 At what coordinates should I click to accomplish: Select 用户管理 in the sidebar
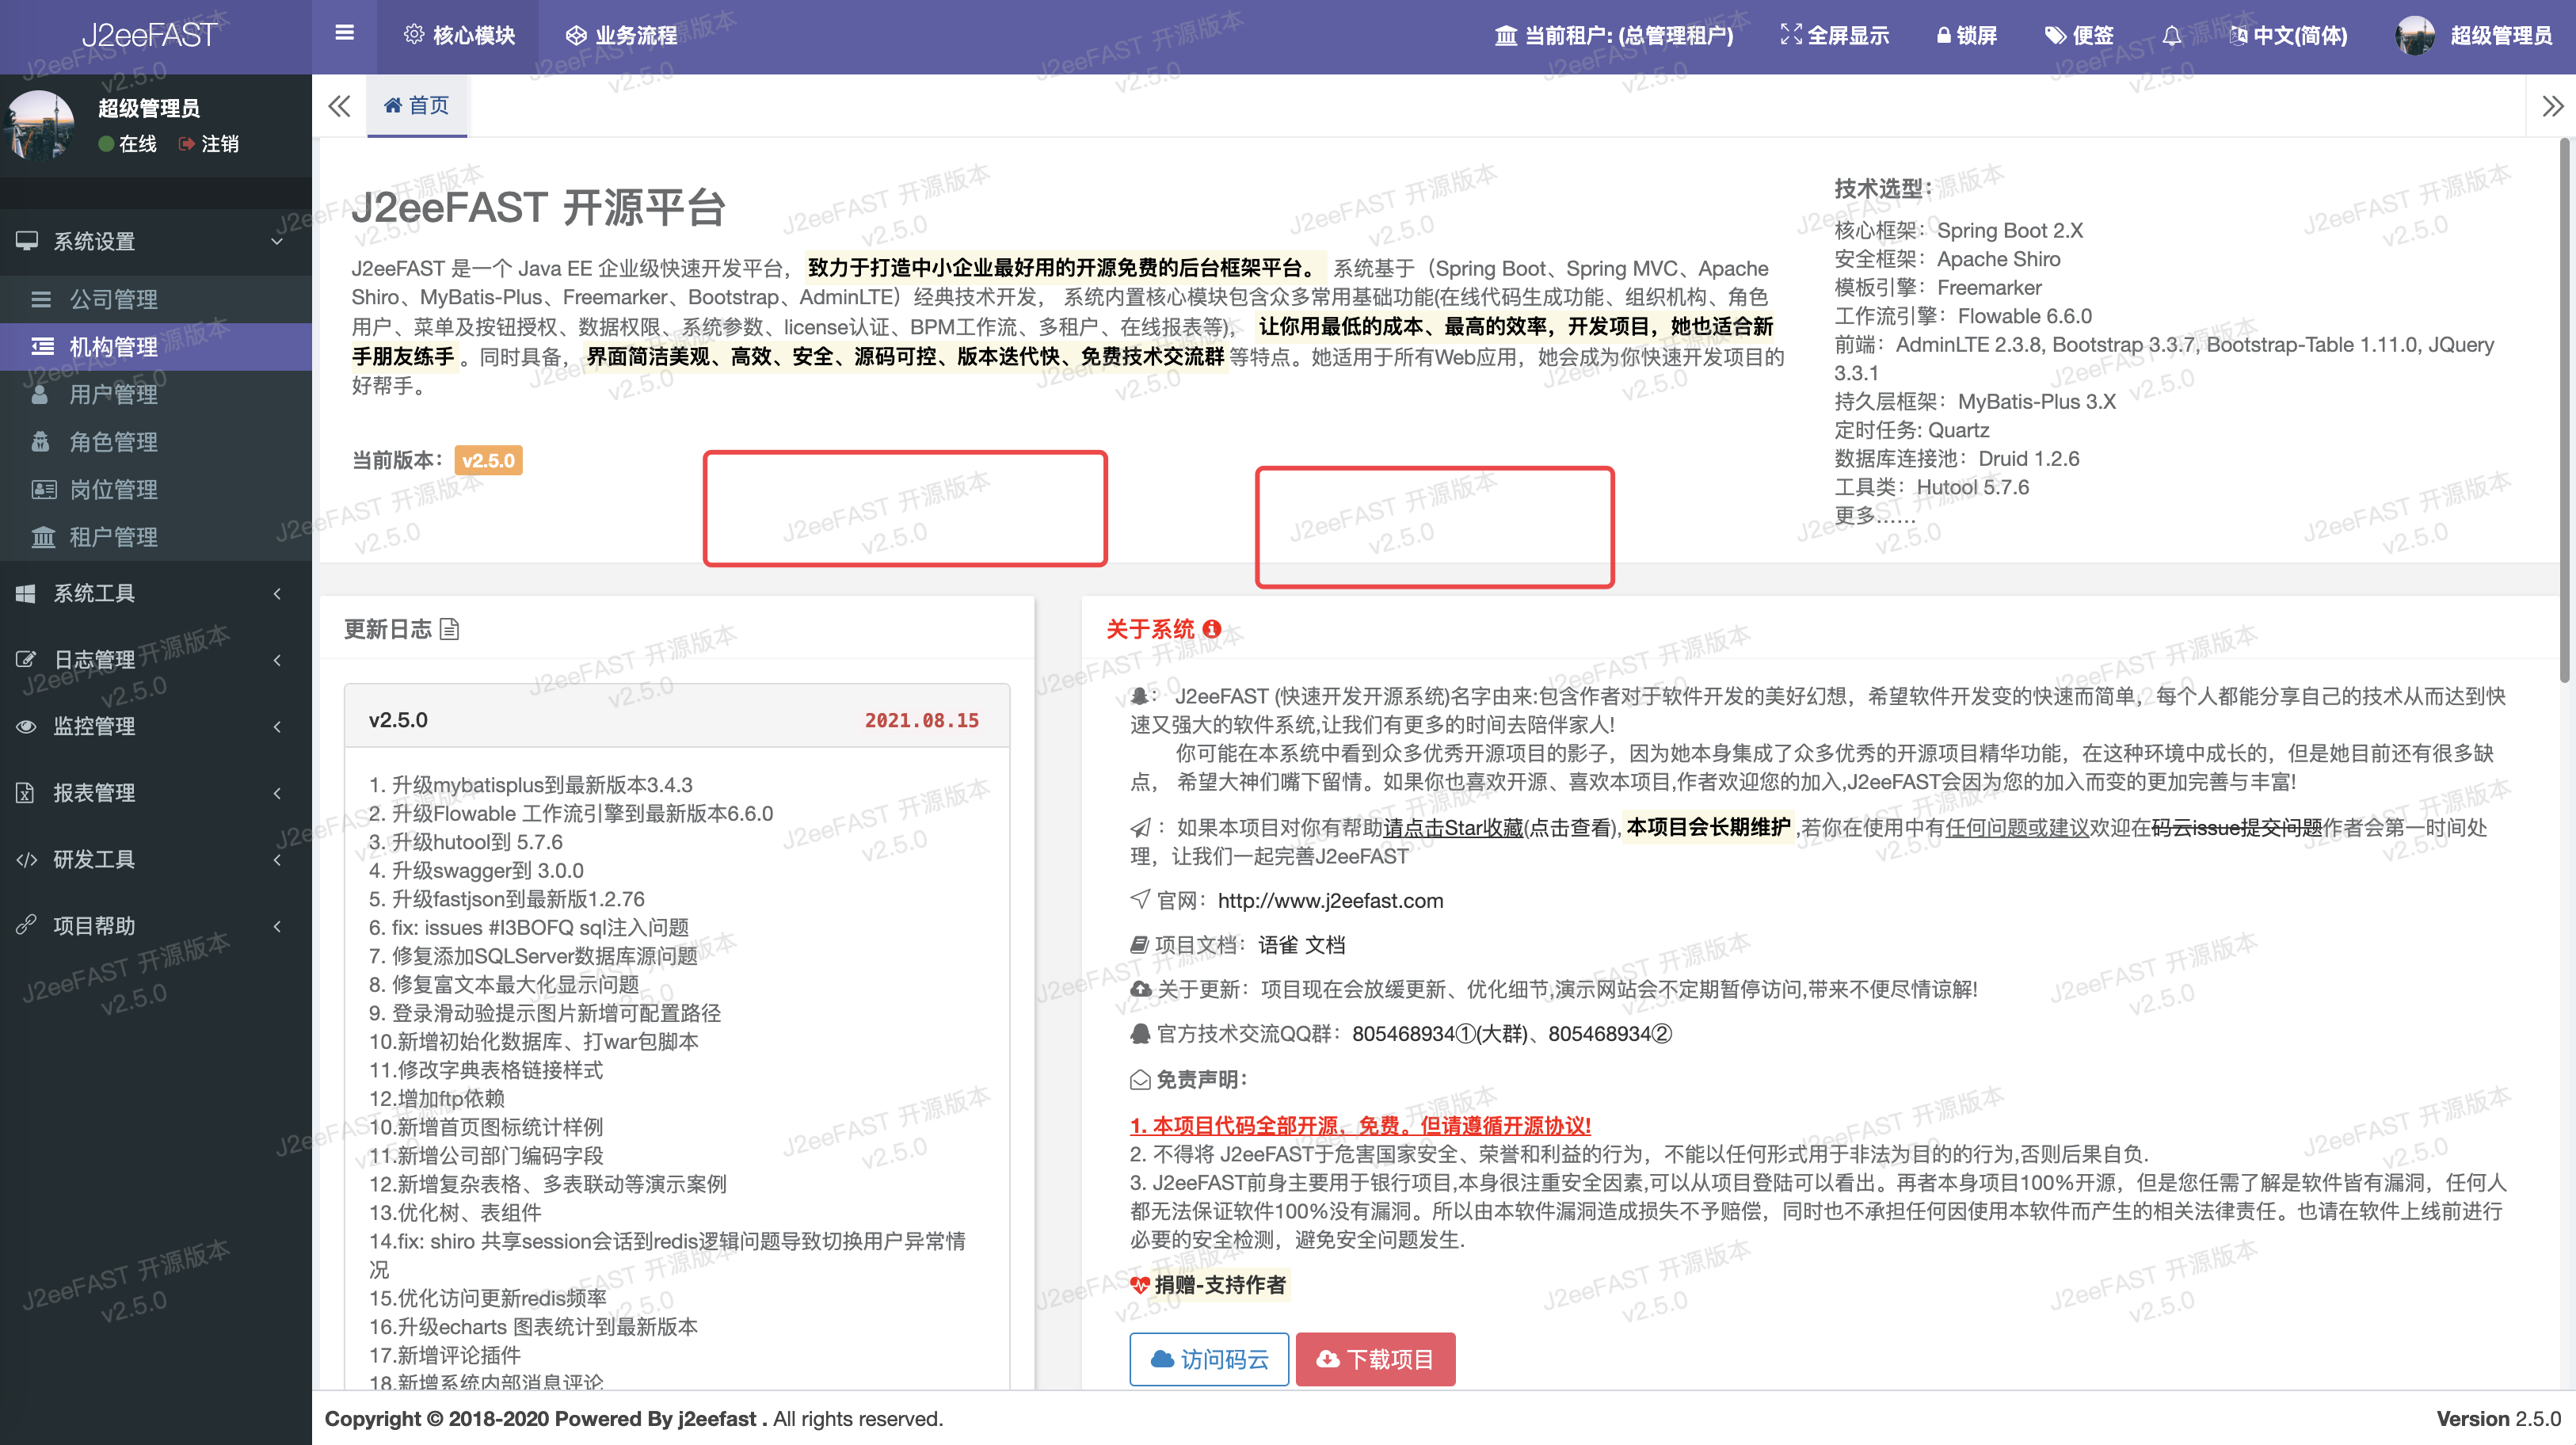(x=113, y=394)
